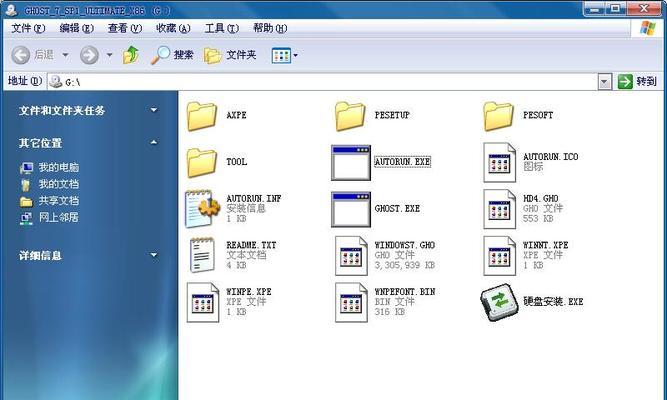The width and height of the screenshot is (667, 400).
Task: Select the AUTORUN.INF setup info icon
Action: click(x=202, y=209)
